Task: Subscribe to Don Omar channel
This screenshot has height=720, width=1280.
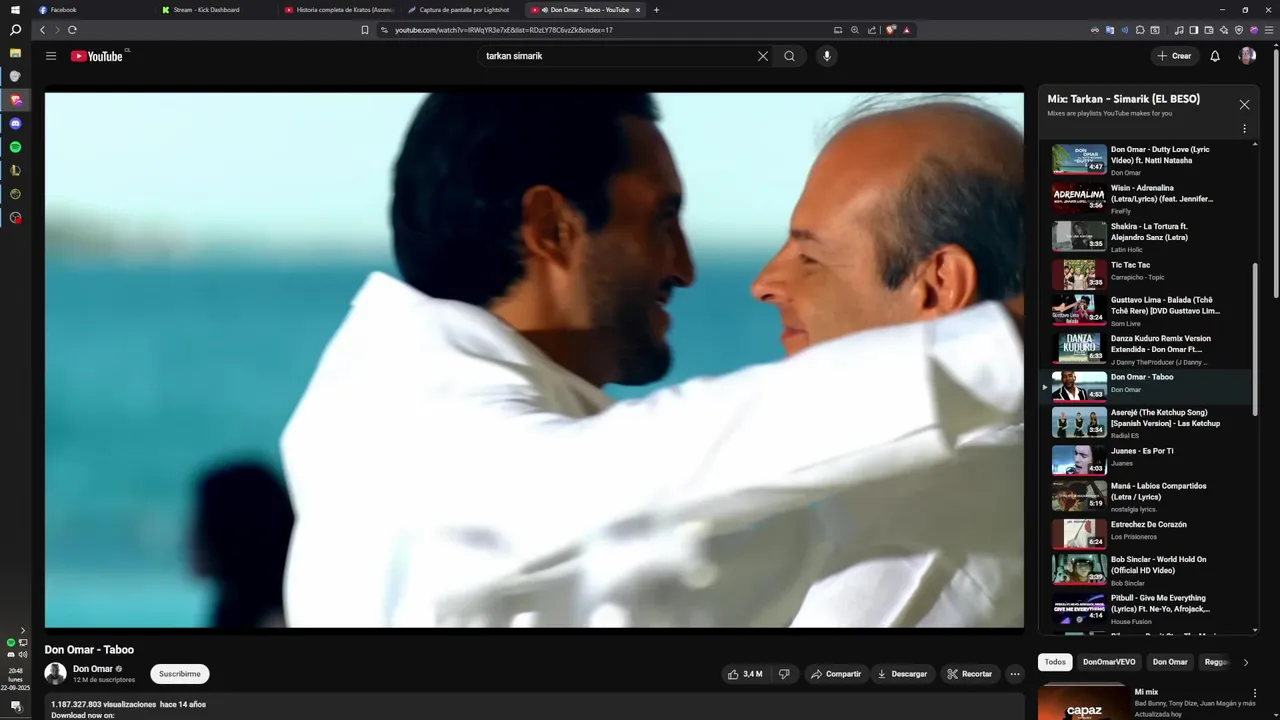Action: tap(180, 674)
